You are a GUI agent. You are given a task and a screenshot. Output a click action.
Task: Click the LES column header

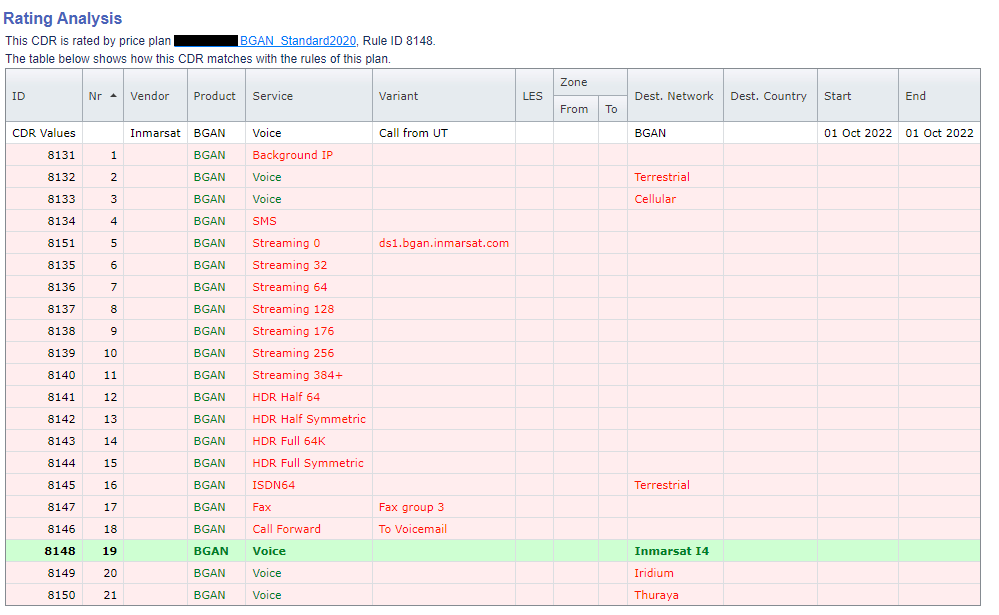[533, 96]
